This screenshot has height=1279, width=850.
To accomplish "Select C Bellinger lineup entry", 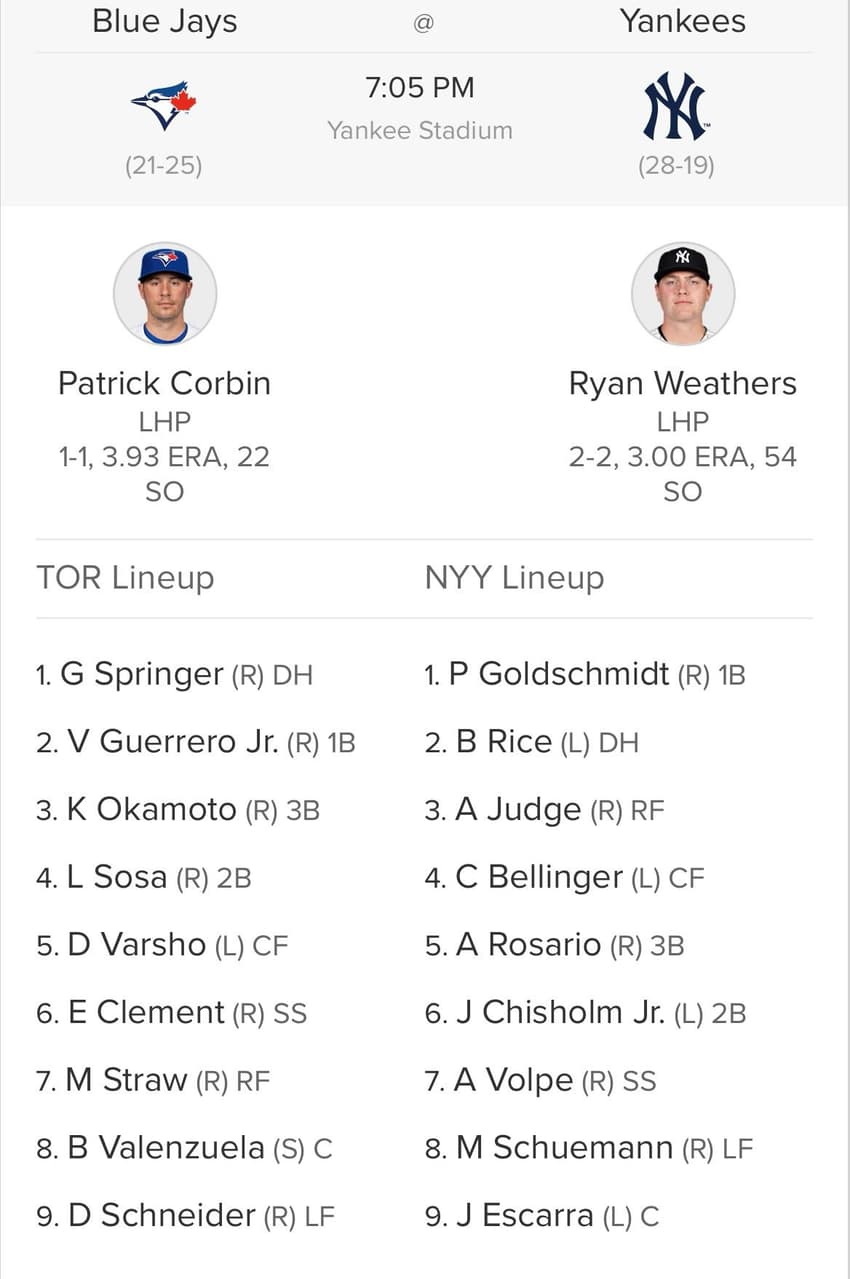I will point(564,877).
